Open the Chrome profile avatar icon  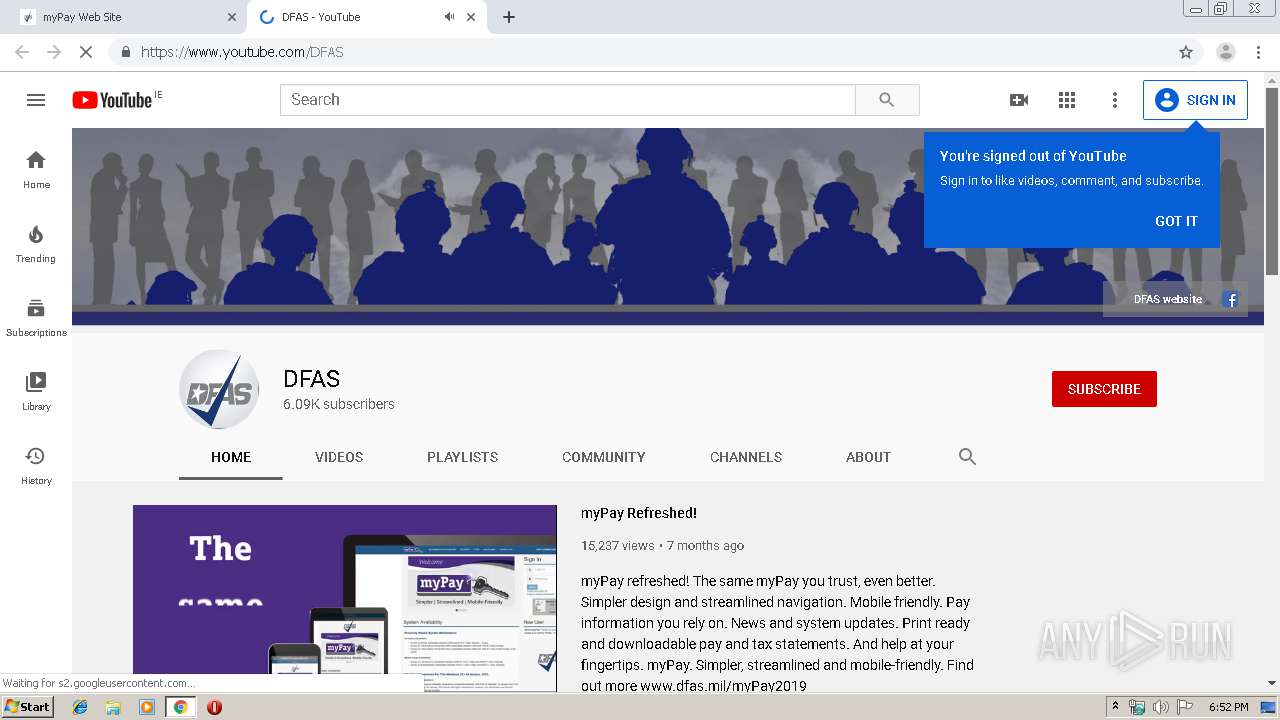(x=1226, y=52)
